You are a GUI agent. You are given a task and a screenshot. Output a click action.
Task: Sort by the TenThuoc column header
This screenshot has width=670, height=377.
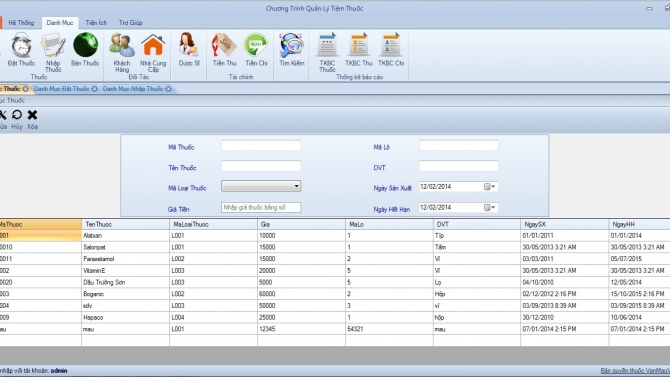click(126, 224)
